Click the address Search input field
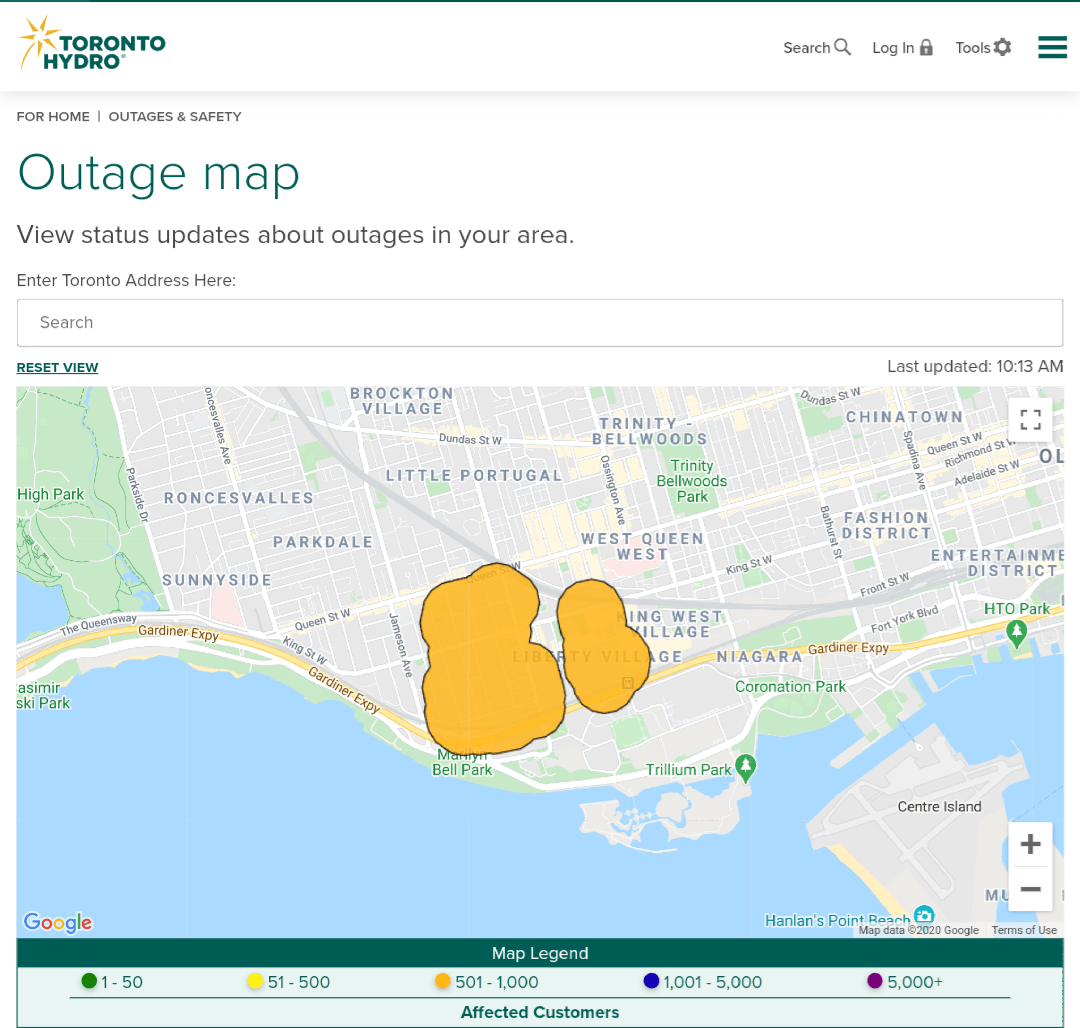Image resolution: width=1080 pixels, height=1028 pixels. [x=540, y=322]
